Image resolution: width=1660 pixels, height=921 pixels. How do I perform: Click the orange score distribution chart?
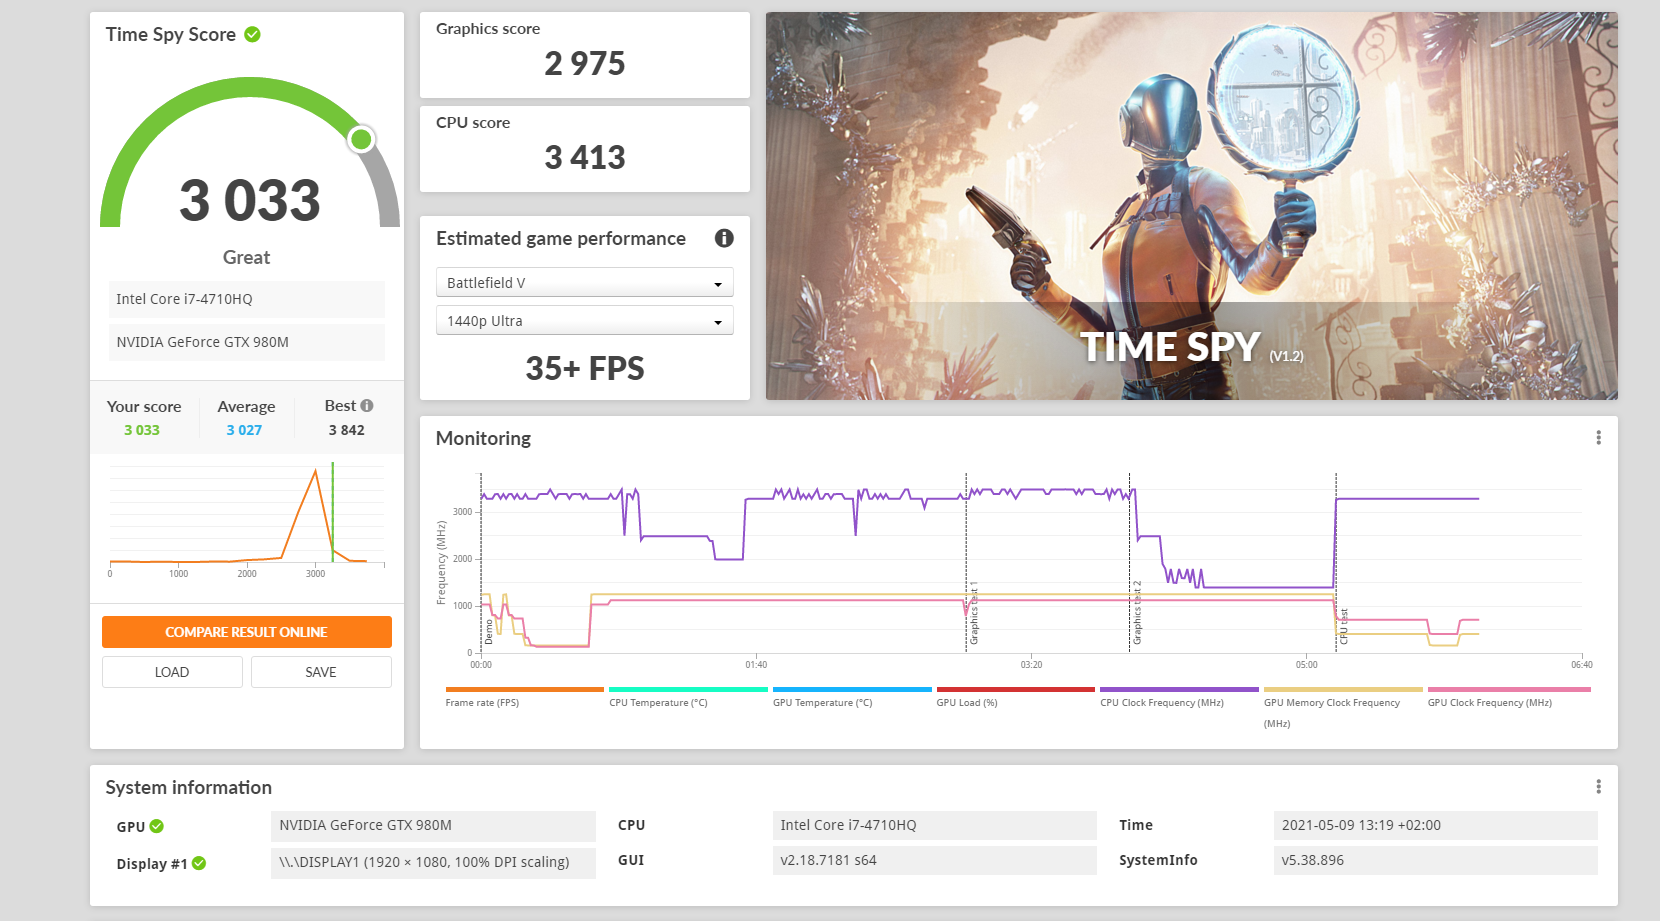(x=247, y=518)
